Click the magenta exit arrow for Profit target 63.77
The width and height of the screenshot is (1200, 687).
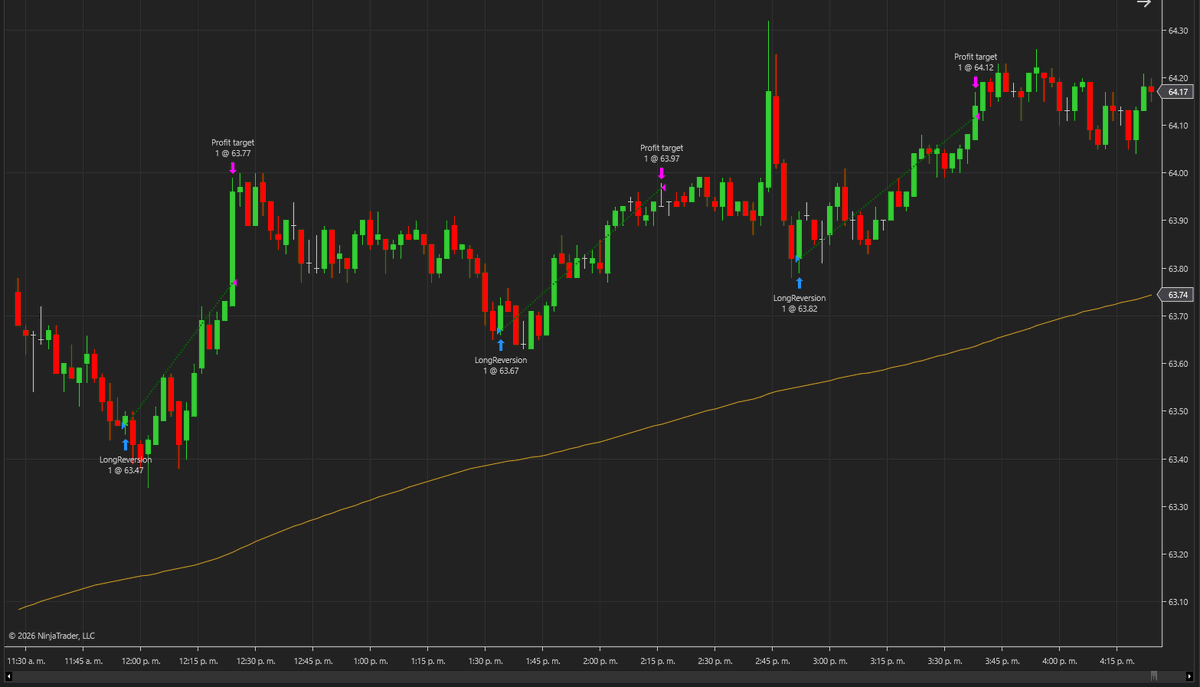(232, 167)
